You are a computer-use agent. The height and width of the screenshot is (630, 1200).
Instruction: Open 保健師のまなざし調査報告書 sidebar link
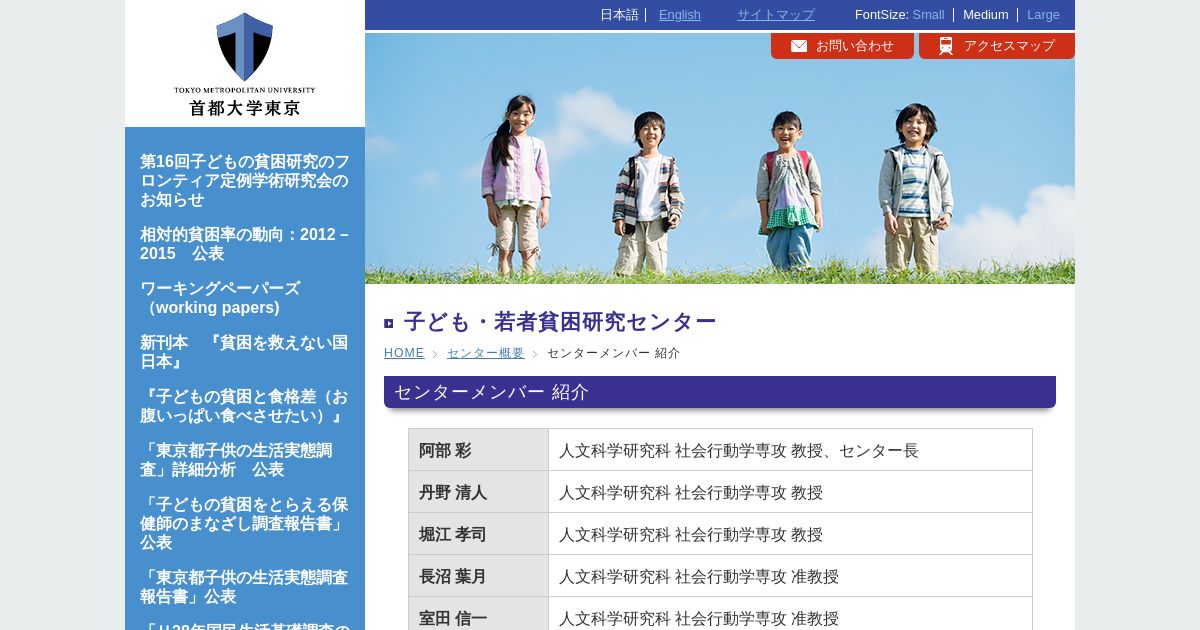tap(245, 523)
